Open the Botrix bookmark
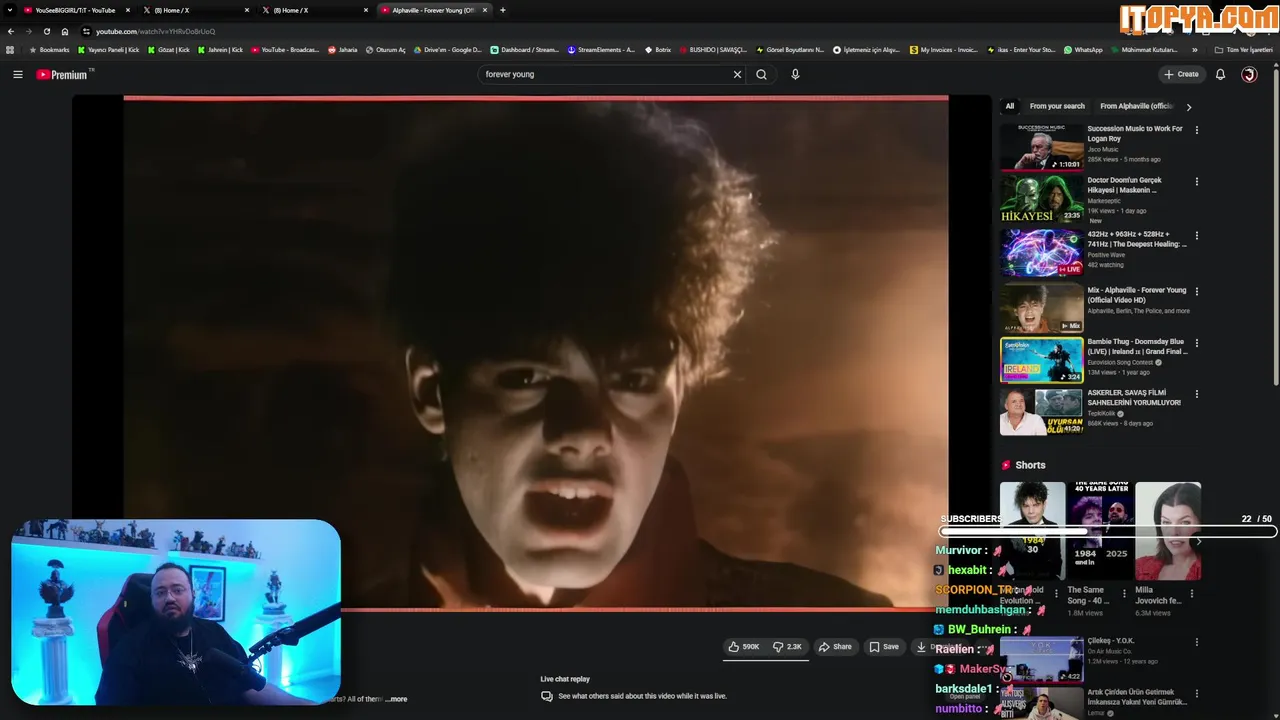The width and height of the screenshot is (1280, 720). [657, 49]
